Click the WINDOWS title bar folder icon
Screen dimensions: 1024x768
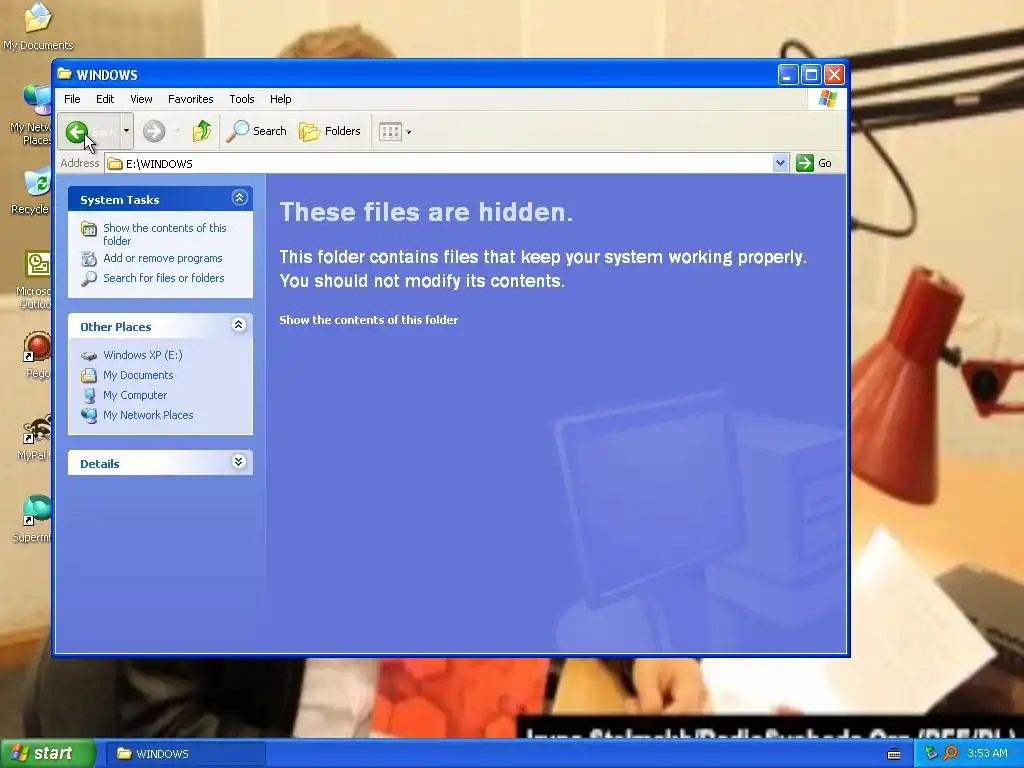[x=64, y=74]
